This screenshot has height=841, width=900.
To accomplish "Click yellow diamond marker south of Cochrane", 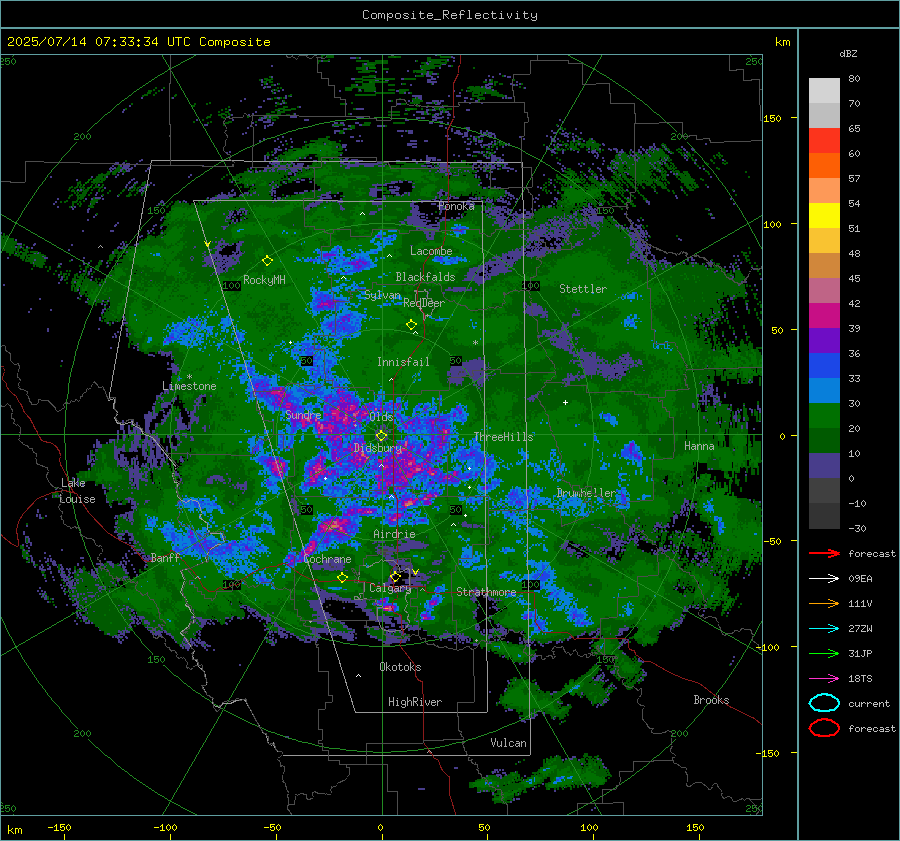I will 342,578.
